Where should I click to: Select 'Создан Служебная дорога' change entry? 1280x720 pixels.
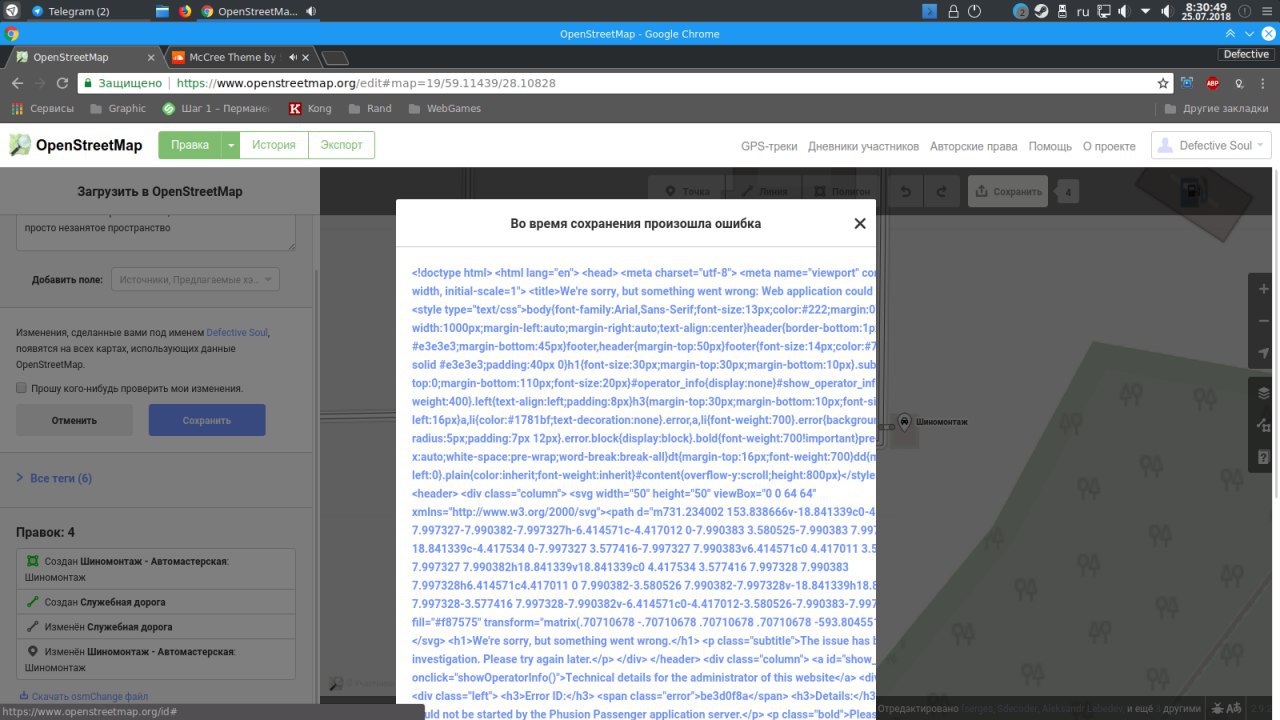156,602
